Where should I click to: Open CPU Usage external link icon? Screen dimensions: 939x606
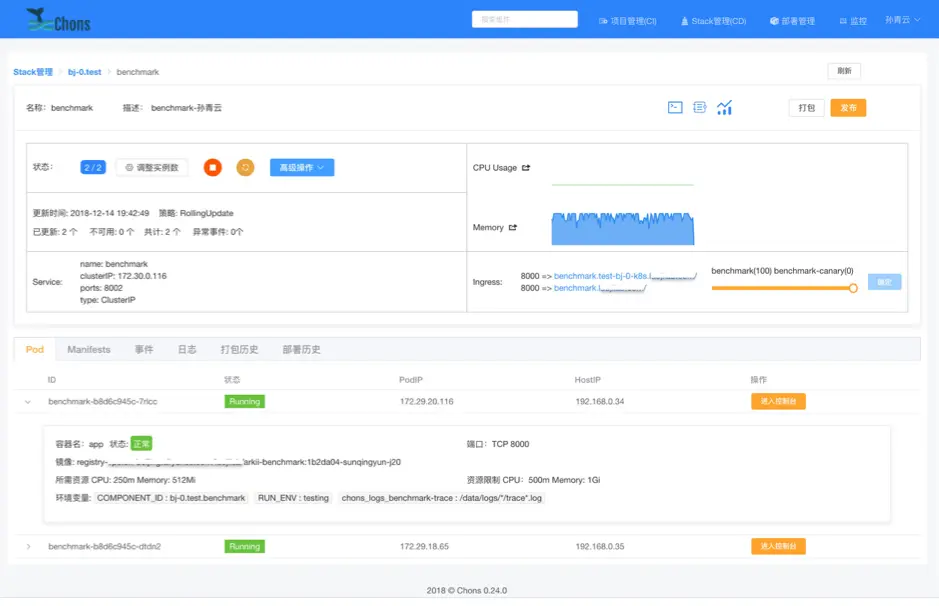(x=526, y=168)
